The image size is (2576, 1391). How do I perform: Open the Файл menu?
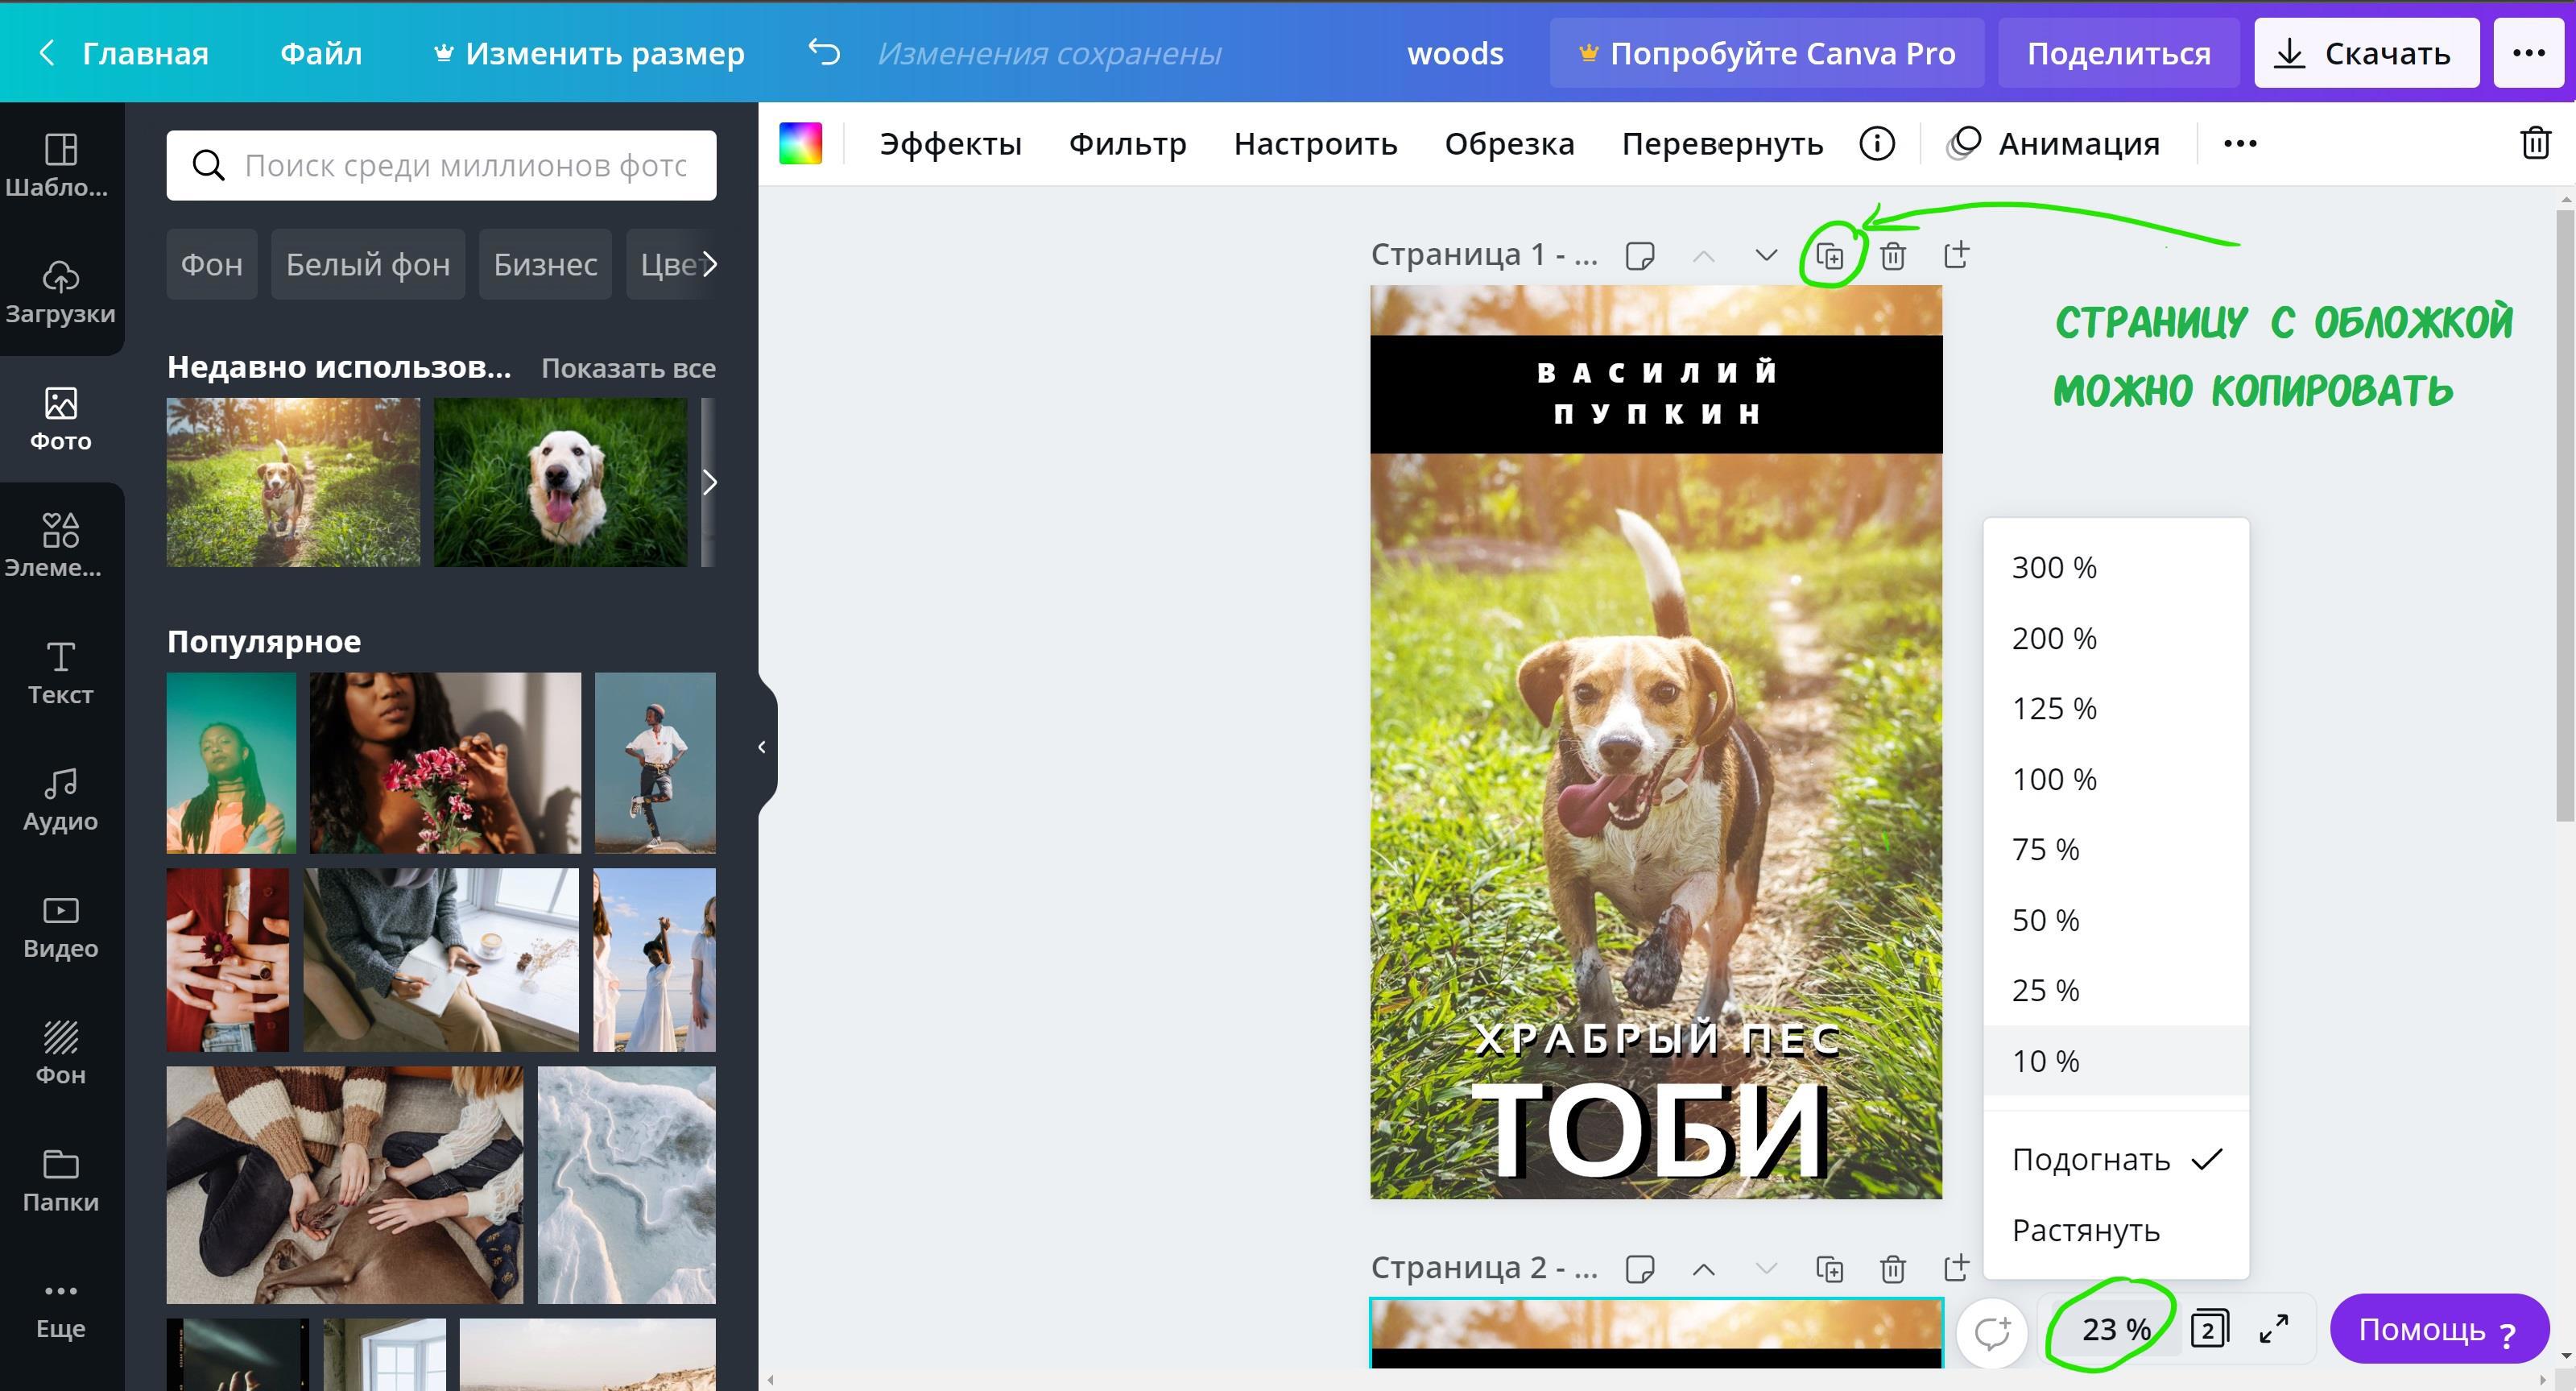[320, 53]
